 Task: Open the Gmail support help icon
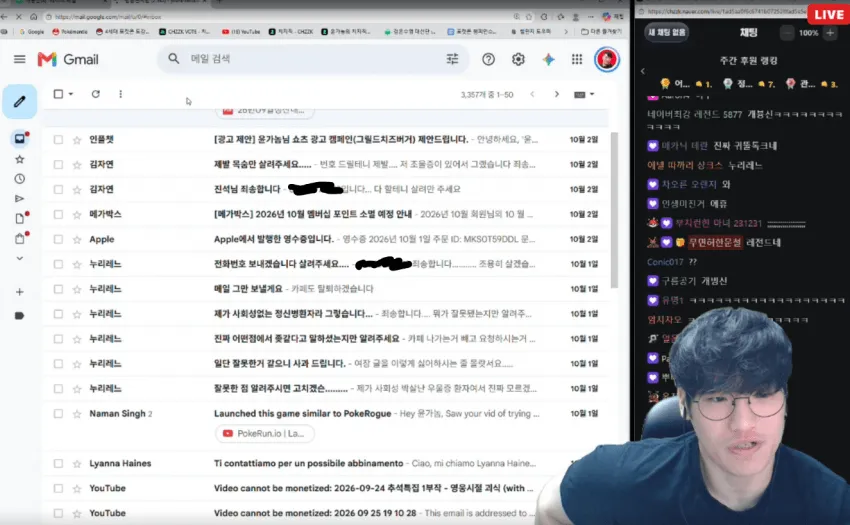(488, 59)
